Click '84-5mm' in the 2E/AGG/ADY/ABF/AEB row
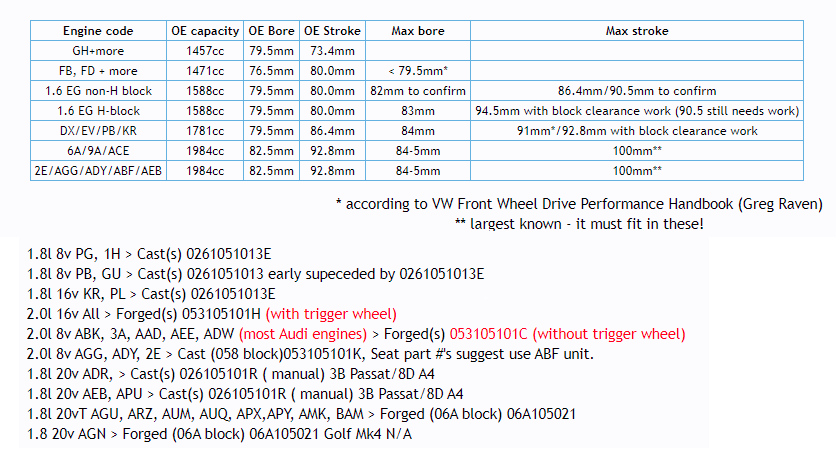Viewport: 837px width, 451px height. pyautogui.click(x=418, y=171)
